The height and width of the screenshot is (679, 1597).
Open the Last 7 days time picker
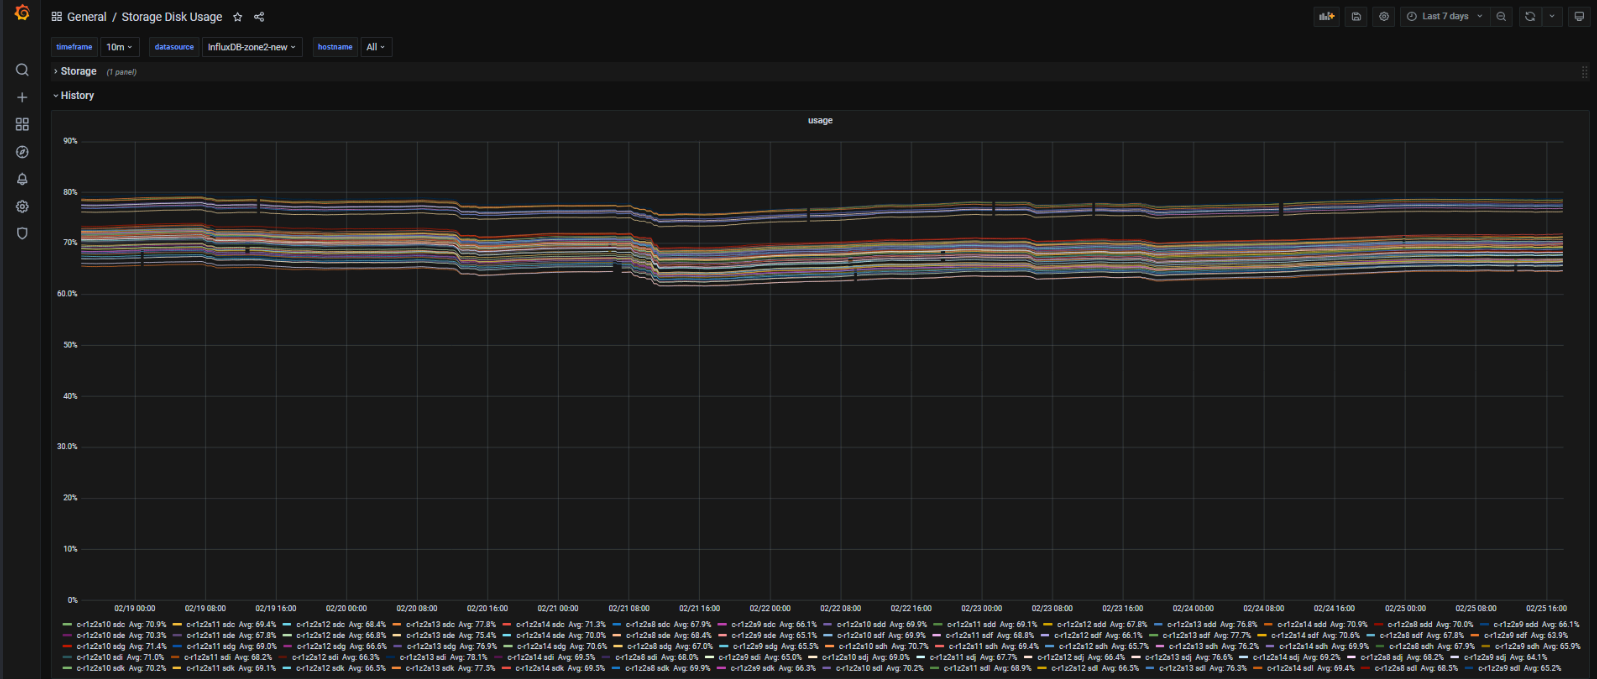1445,17
